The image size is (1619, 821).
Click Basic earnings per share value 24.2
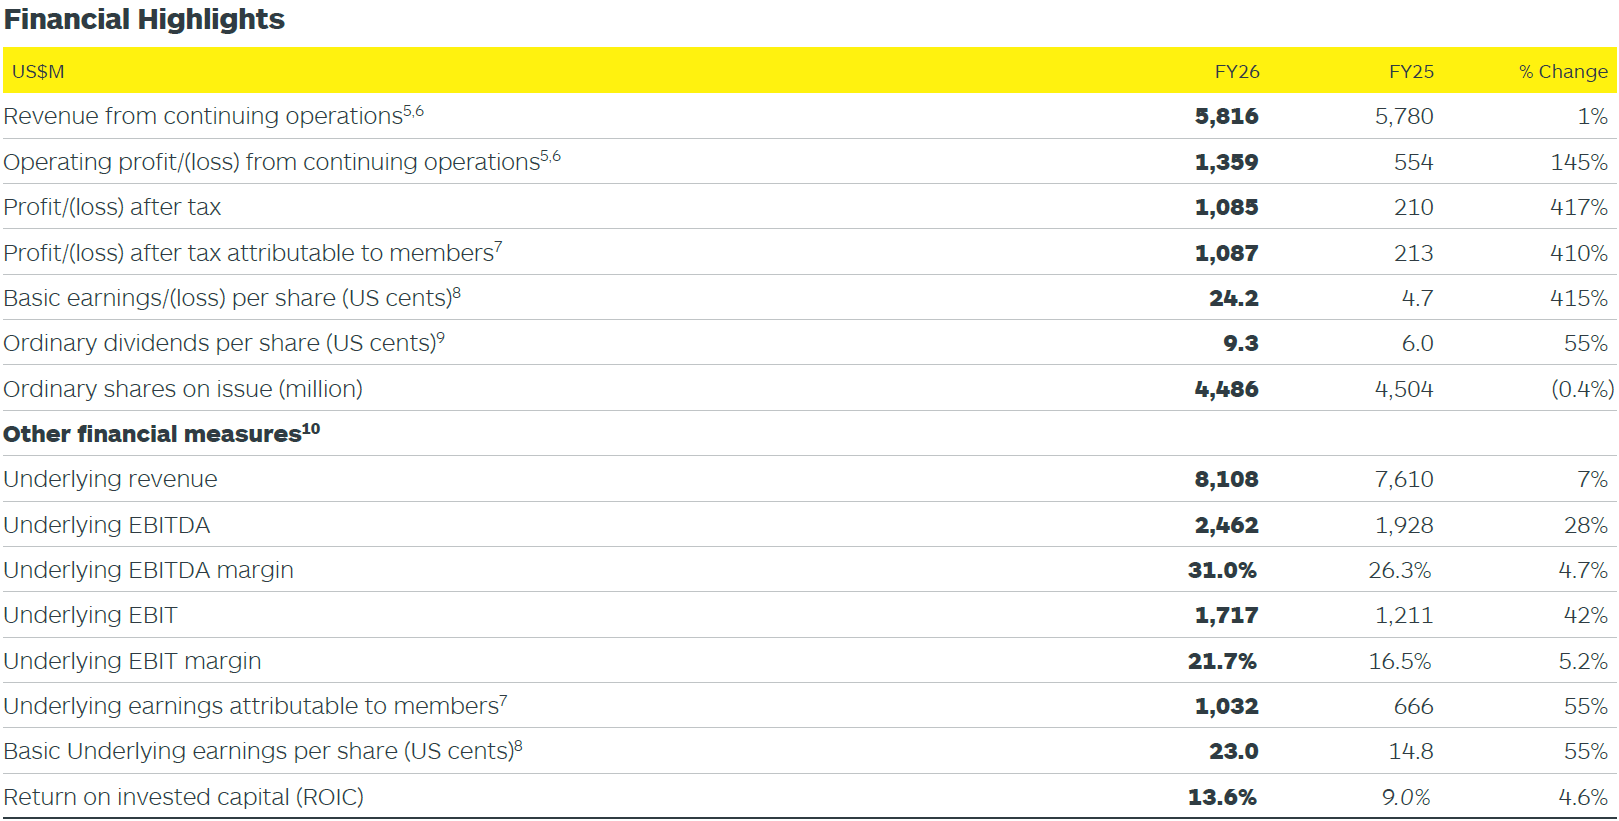1234,298
